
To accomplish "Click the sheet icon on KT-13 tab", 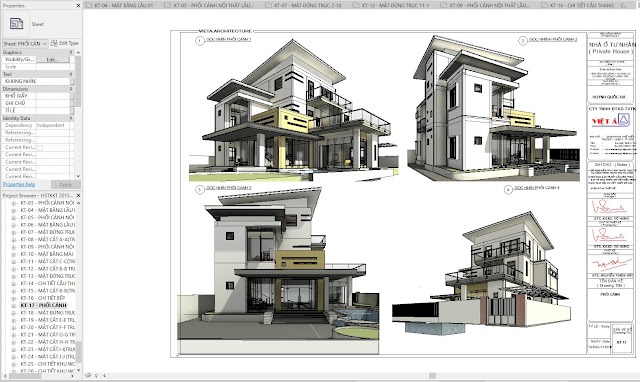I will click(356, 5).
